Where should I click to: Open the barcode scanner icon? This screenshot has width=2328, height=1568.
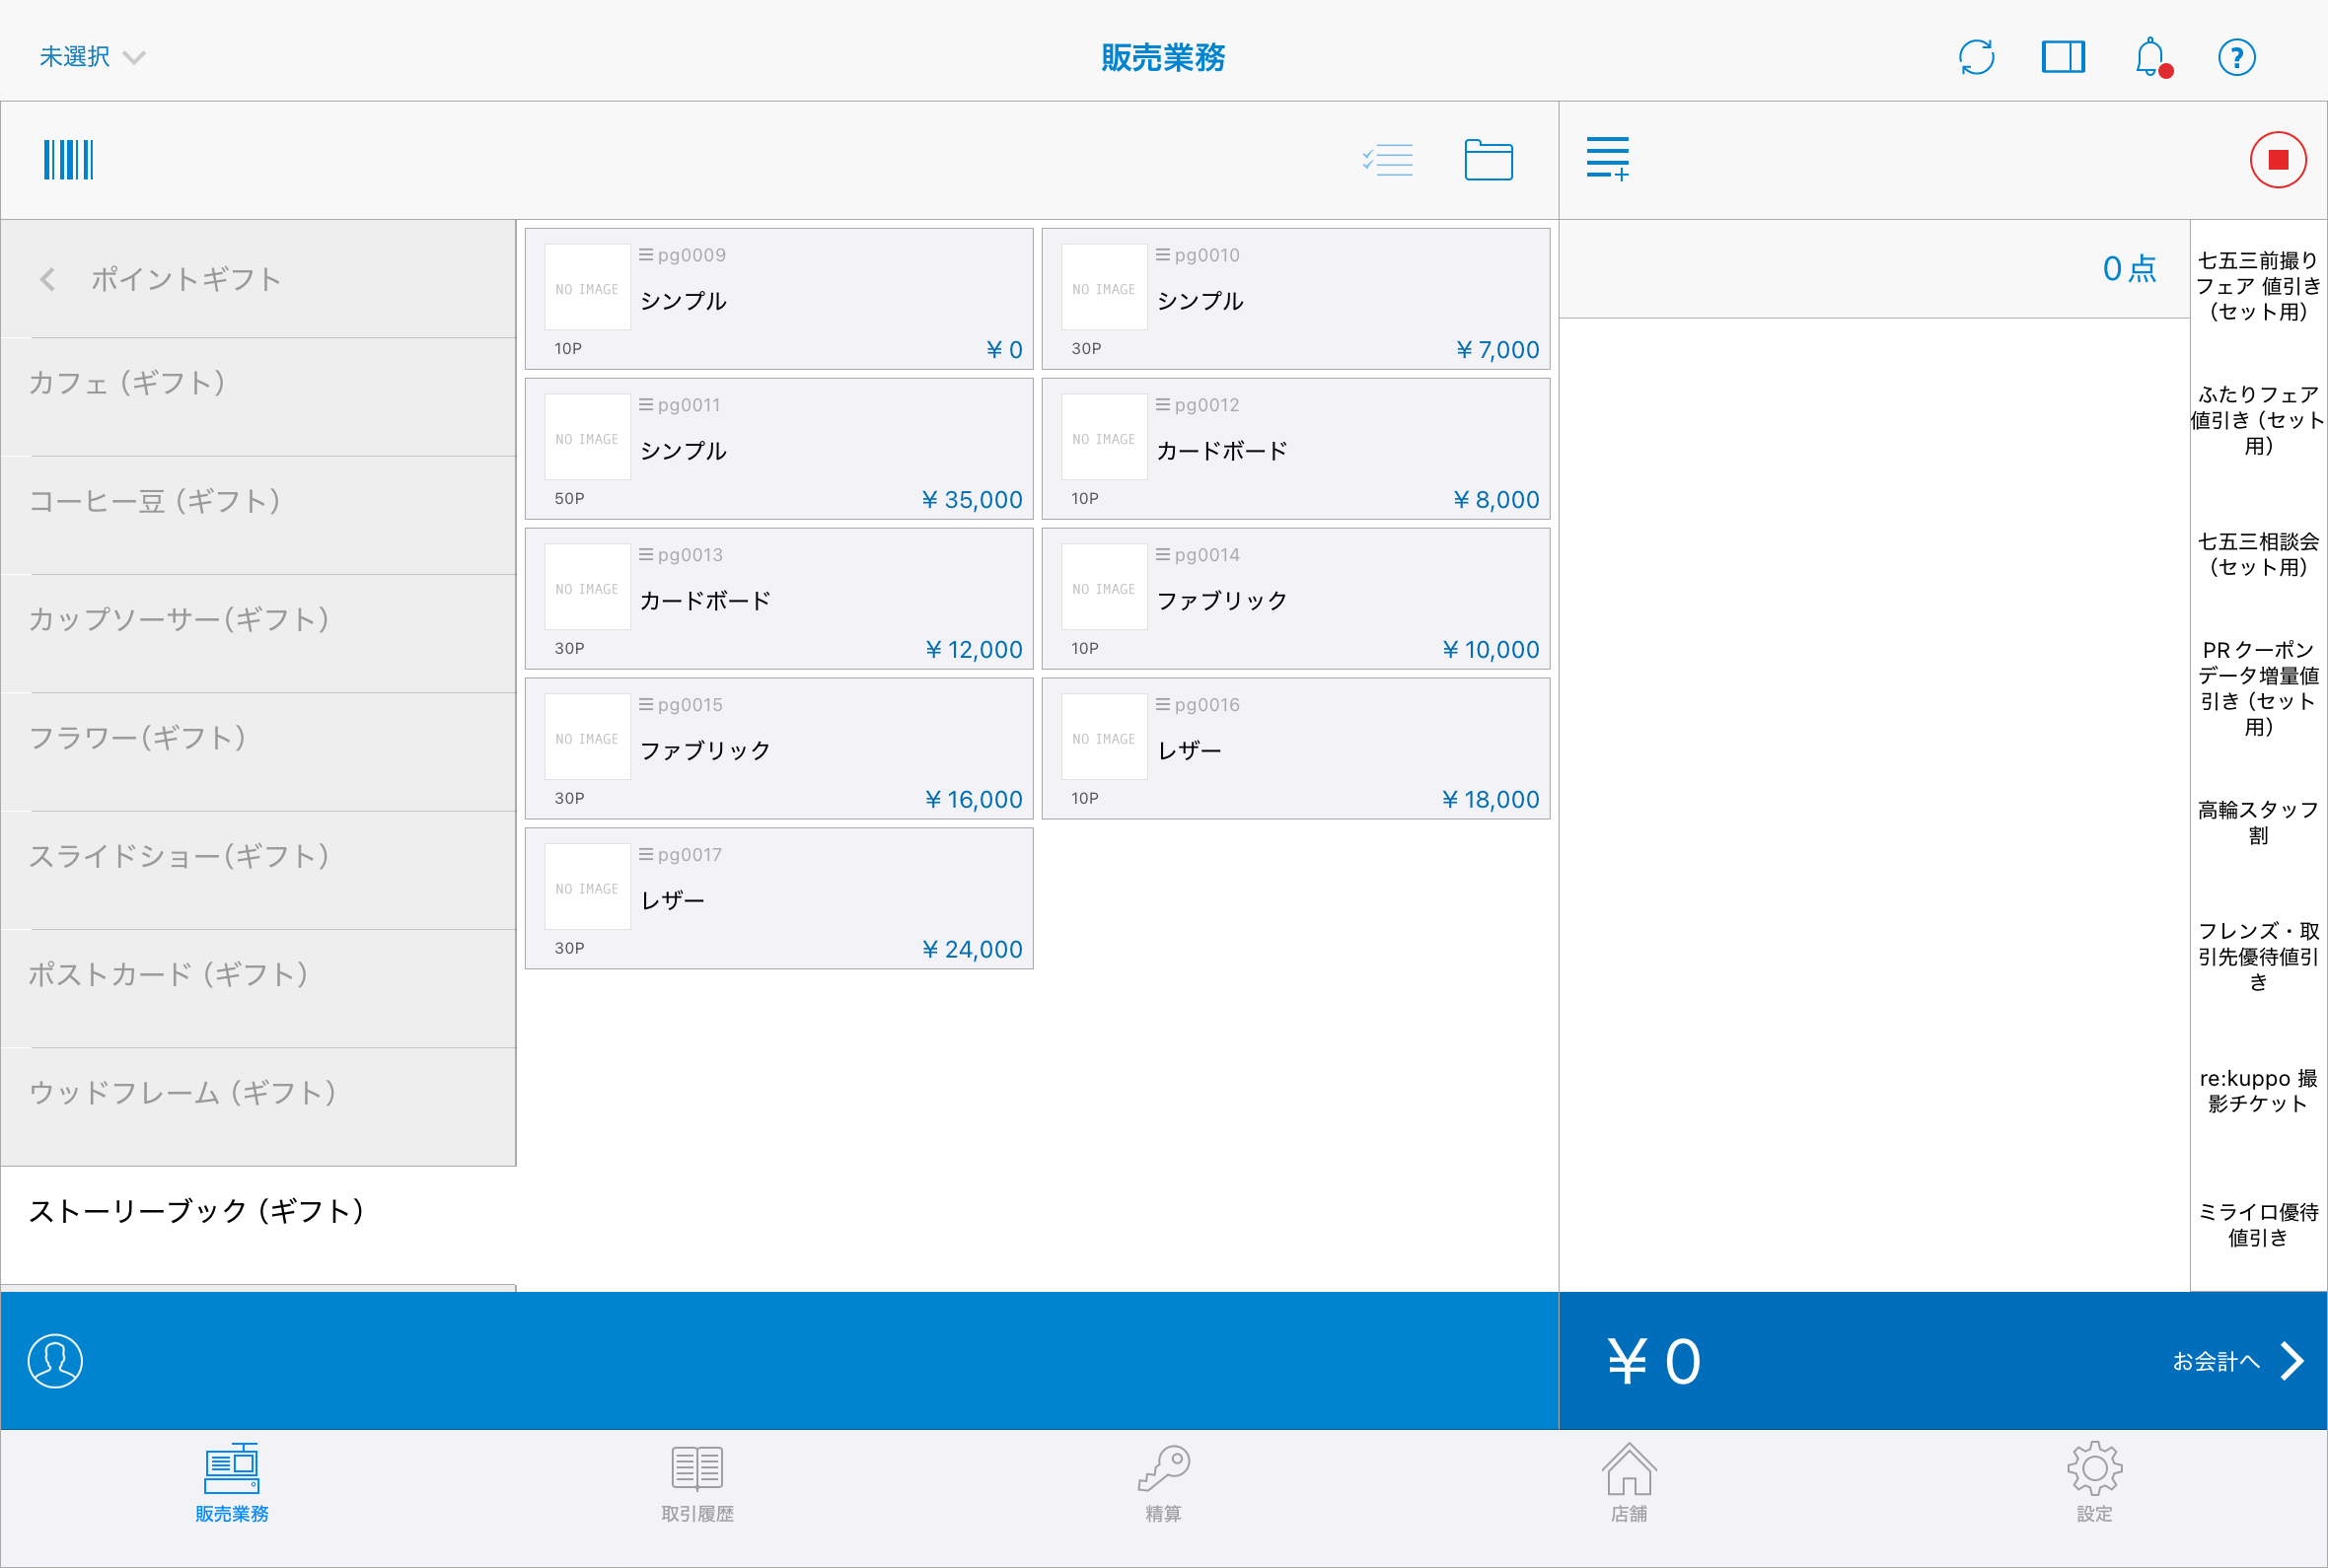tap(68, 160)
